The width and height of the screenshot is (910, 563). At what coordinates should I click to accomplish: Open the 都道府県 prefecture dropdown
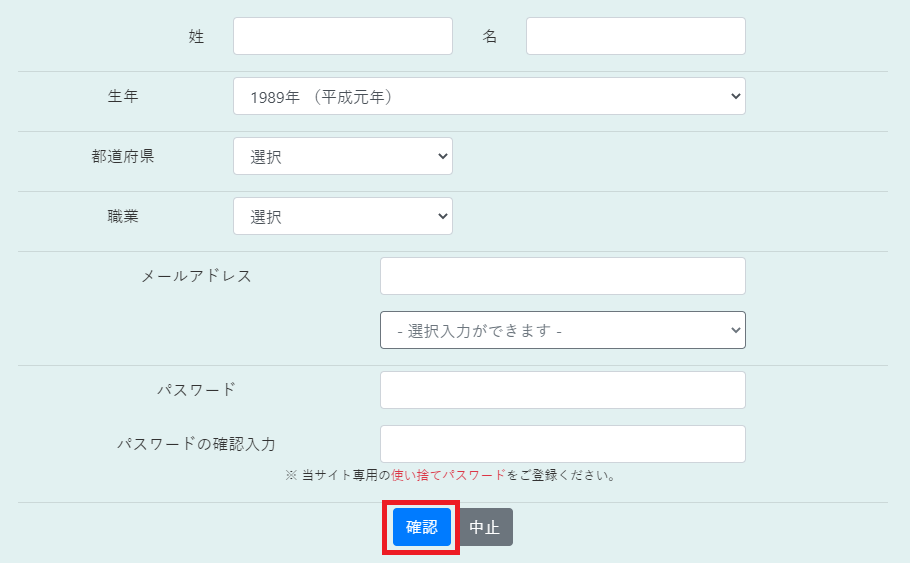click(343, 156)
